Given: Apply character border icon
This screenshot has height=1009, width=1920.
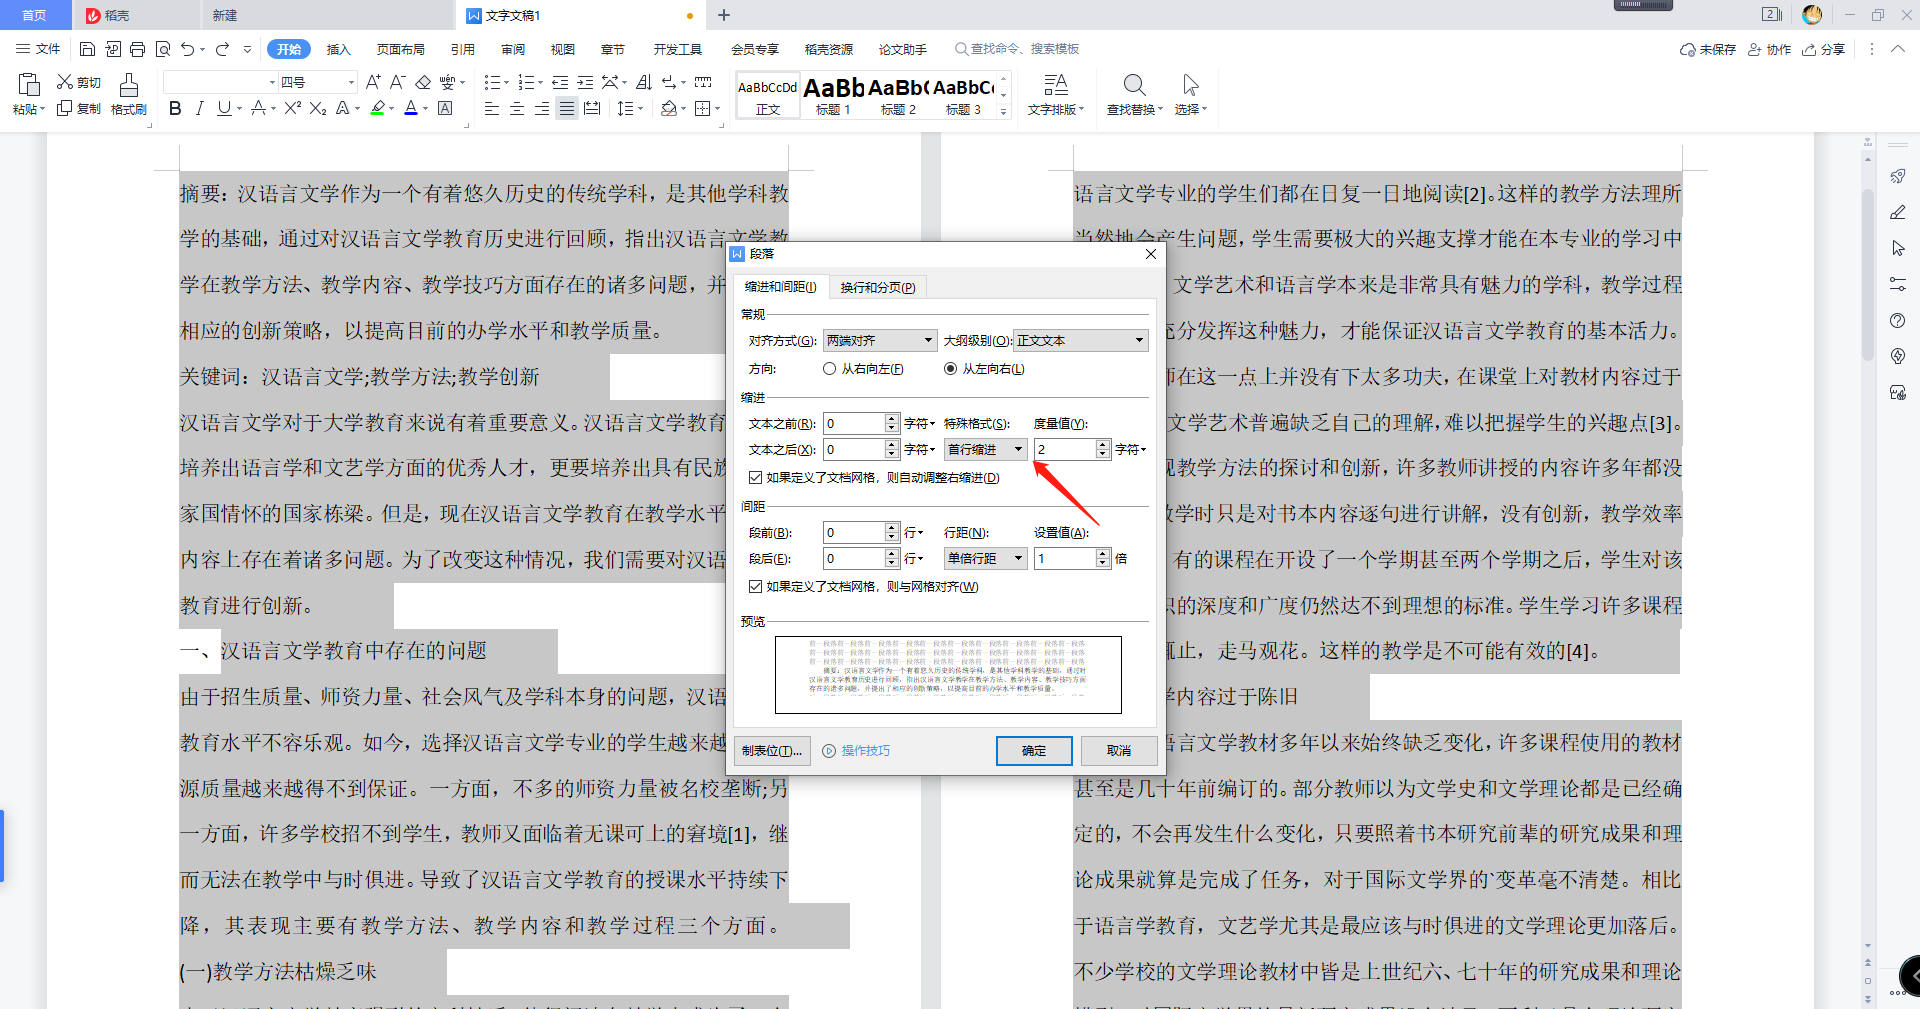Looking at the screenshot, I should [446, 108].
